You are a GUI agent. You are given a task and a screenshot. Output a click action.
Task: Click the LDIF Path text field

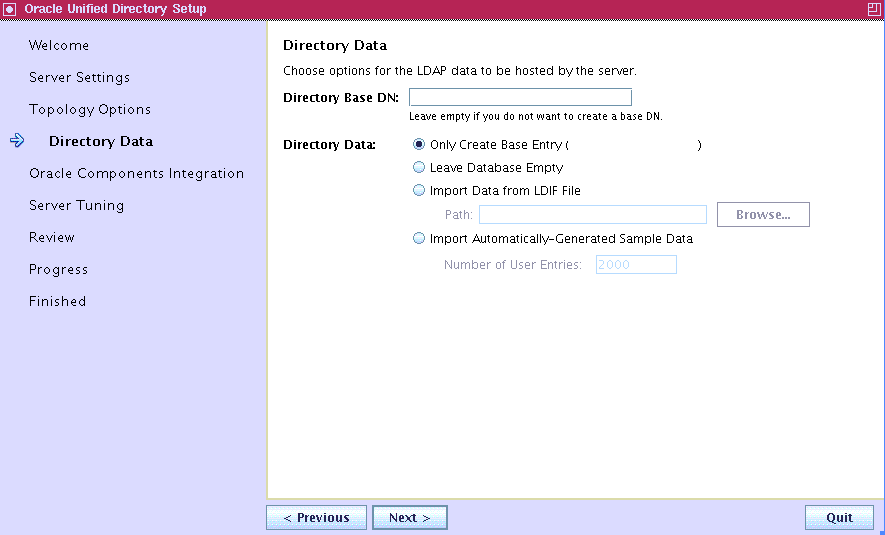coord(593,214)
